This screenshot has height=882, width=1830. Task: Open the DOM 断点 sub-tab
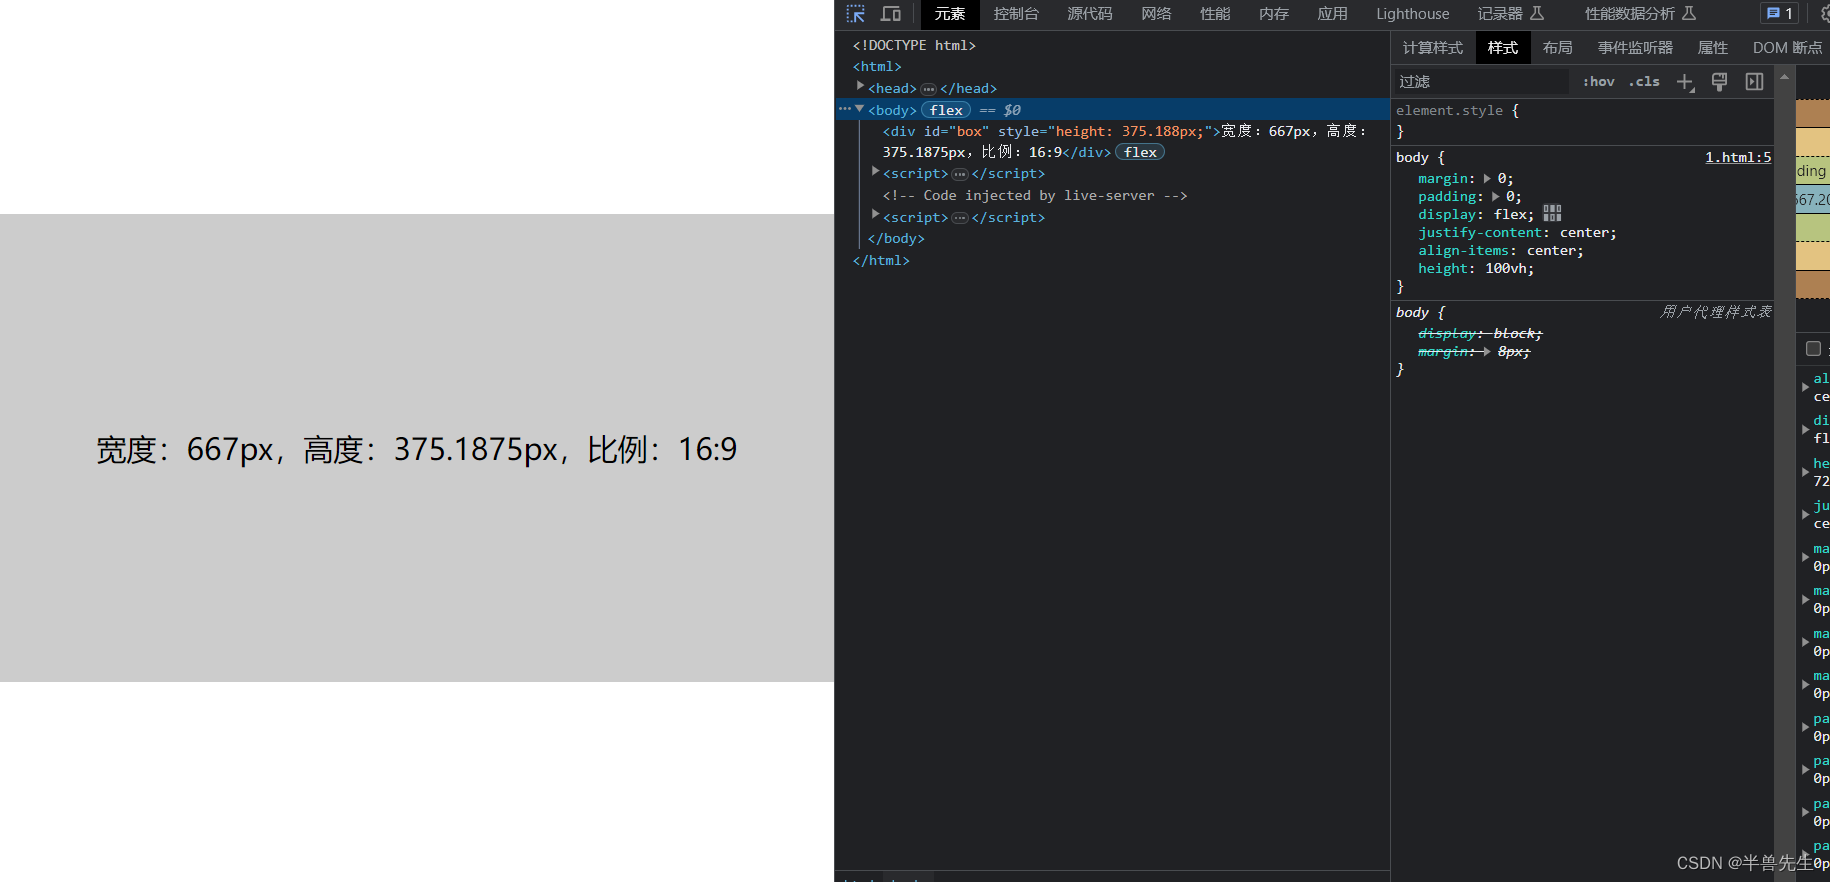[x=1787, y=48]
